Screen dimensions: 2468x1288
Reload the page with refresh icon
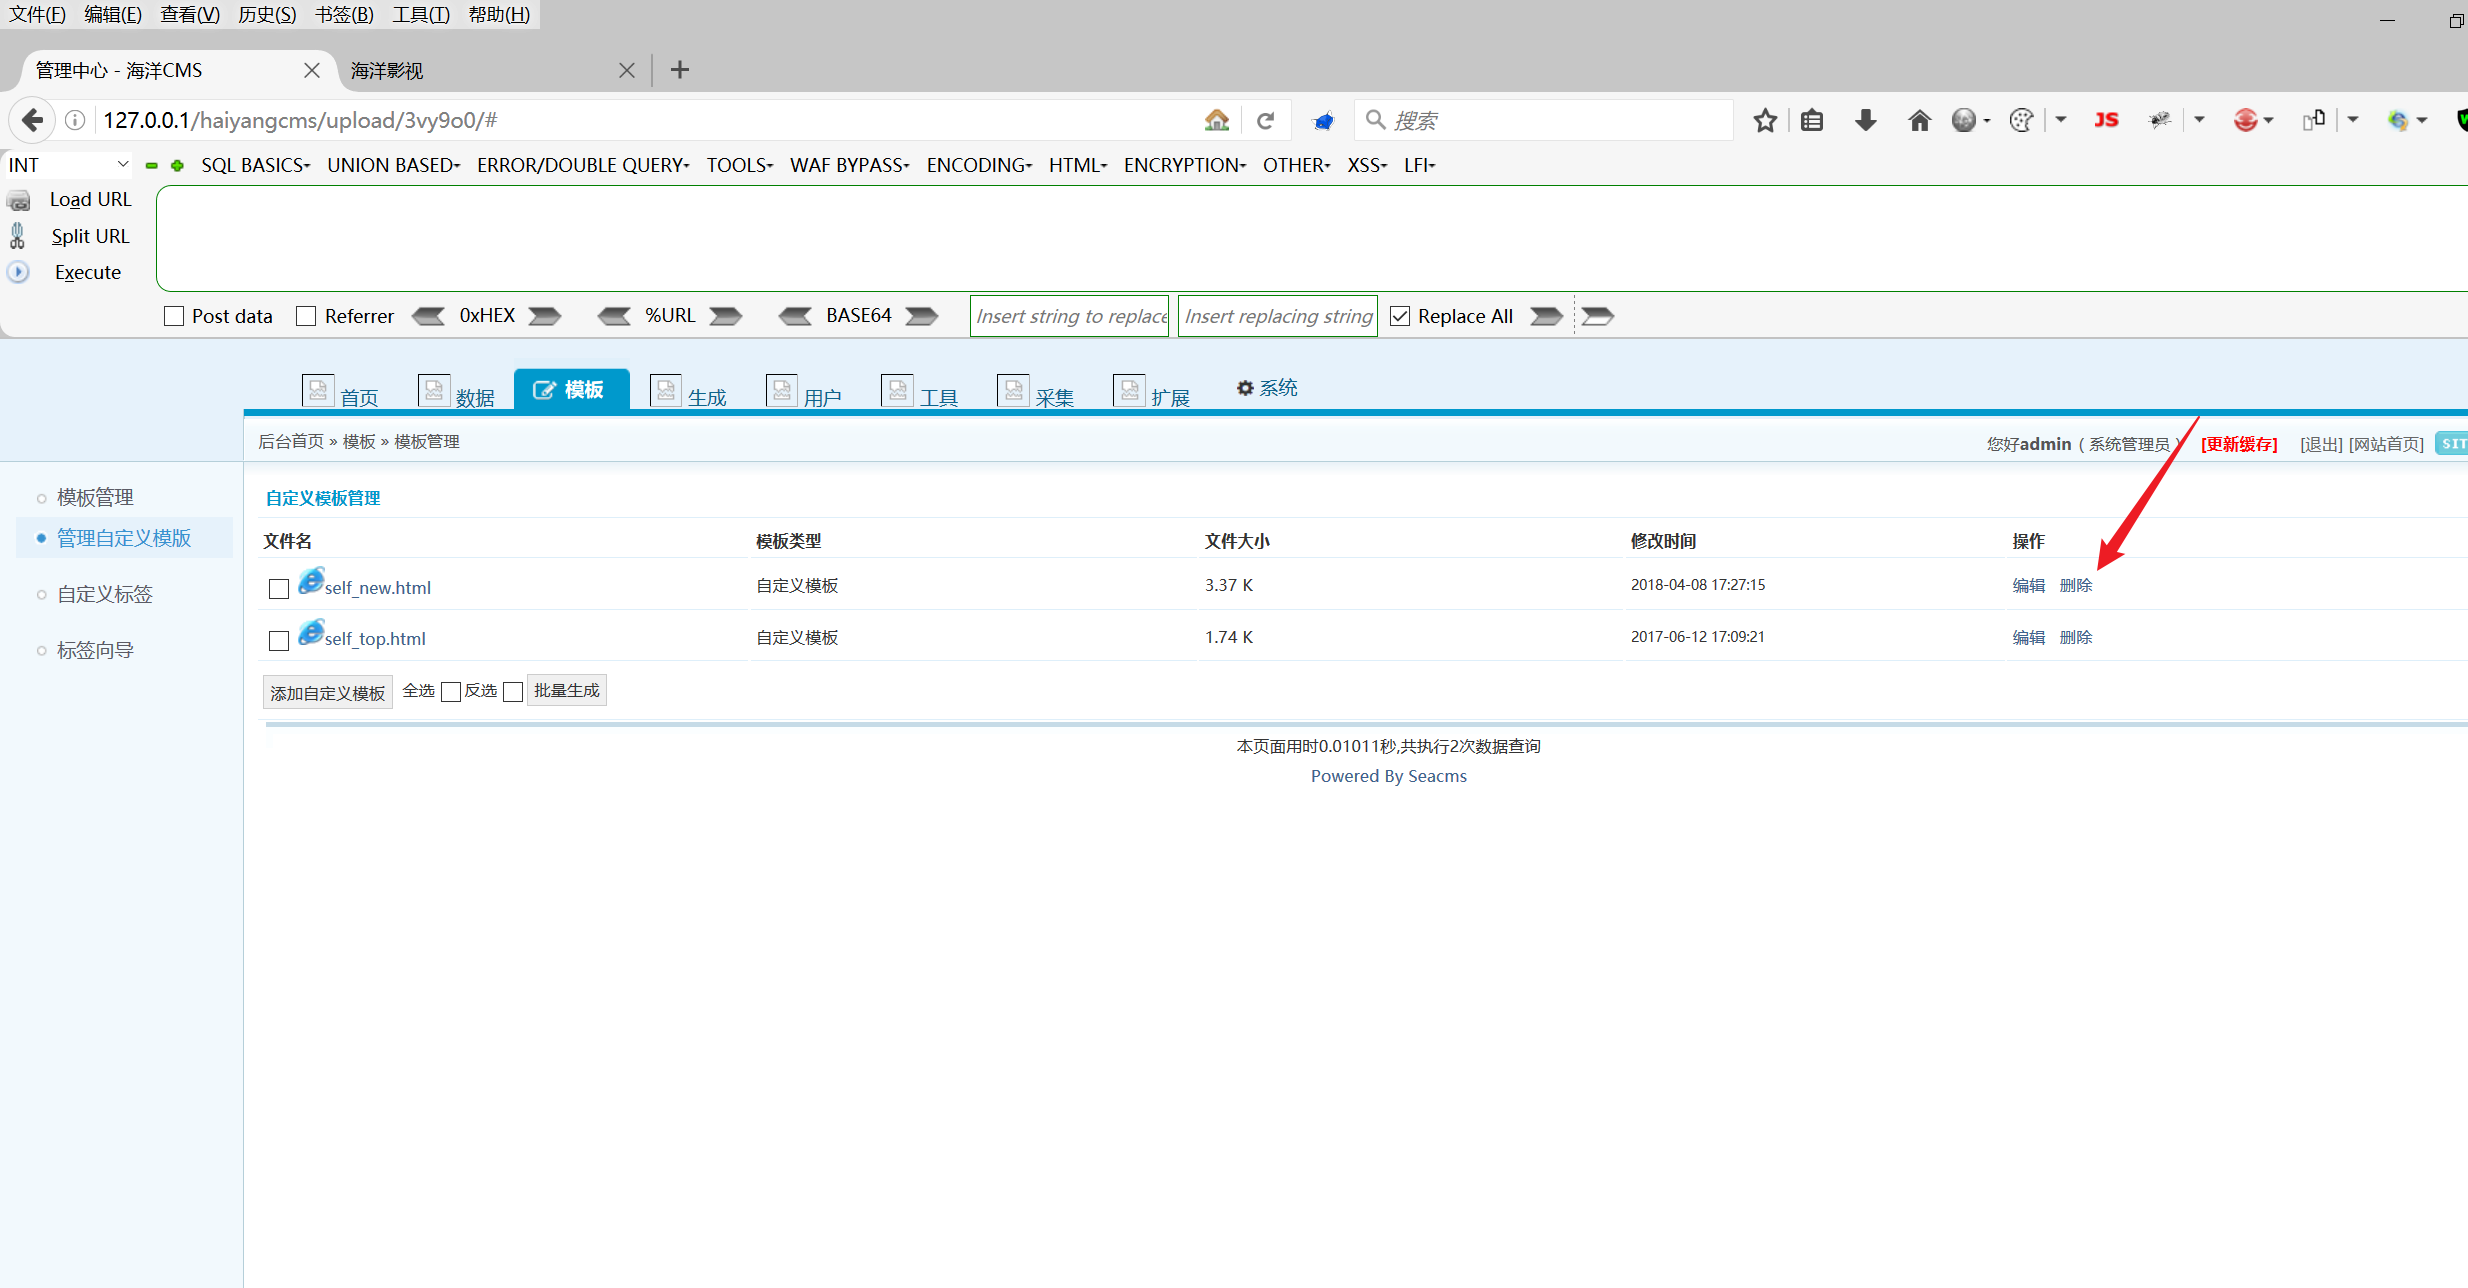[x=1265, y=120]
